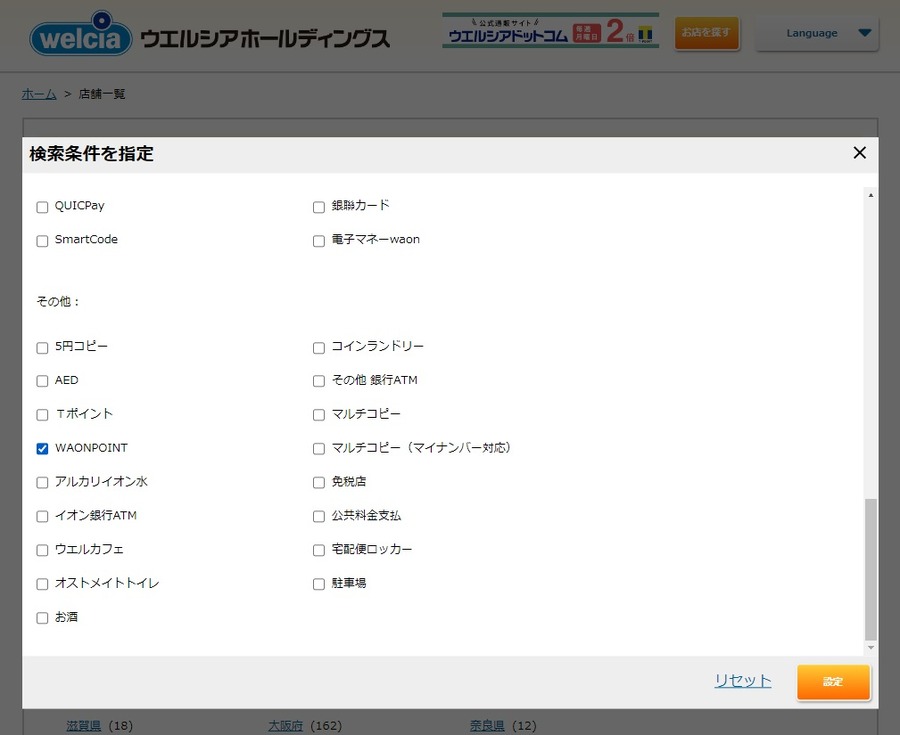900x735 pixels.
Task: Tick the 駐車場 checkbox
Action: click(x=319, y=584)
